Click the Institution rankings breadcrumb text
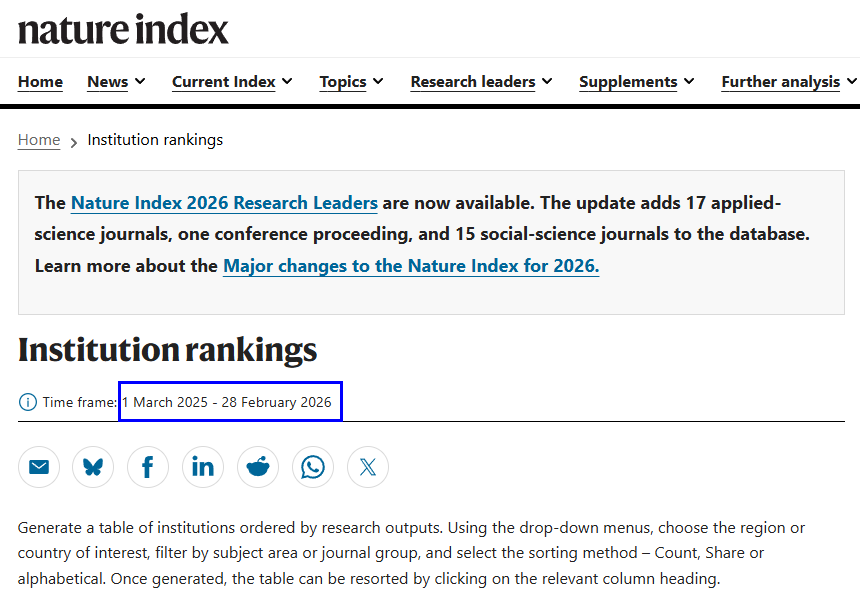Screen dimensions: 860x604 (x=155, y=140)
